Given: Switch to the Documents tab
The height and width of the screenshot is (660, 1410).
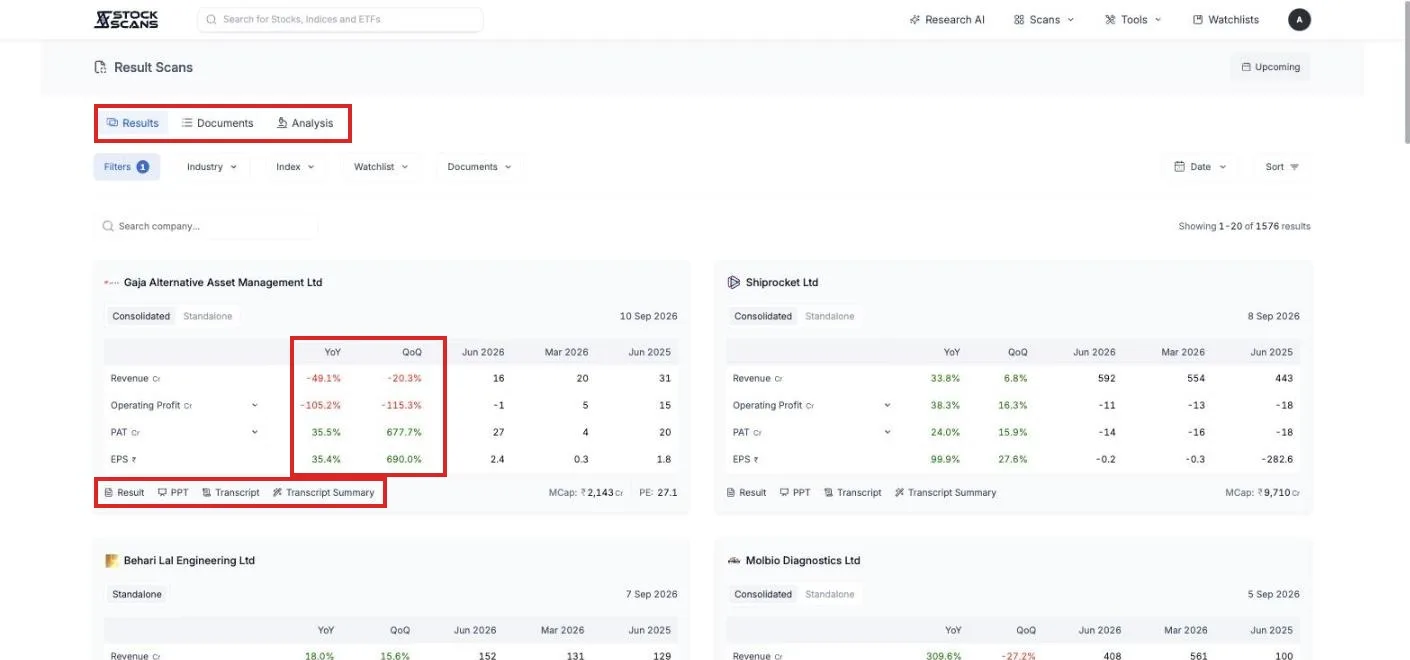Looking at the screenshot, I should (x=217, y=123).
